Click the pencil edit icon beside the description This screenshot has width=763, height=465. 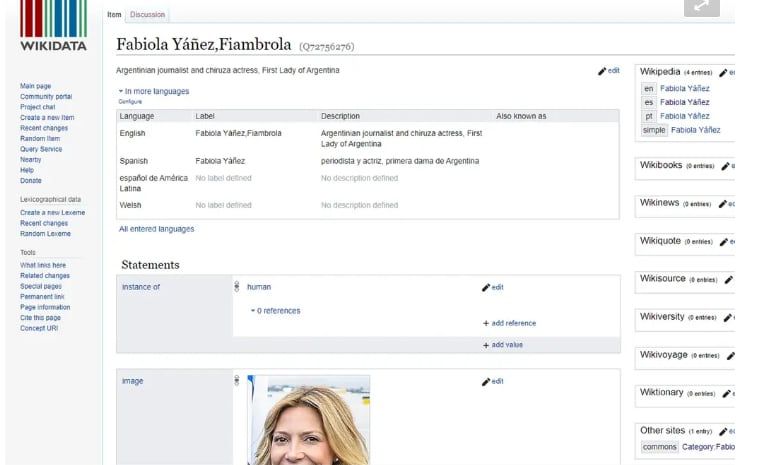point(603,71)
